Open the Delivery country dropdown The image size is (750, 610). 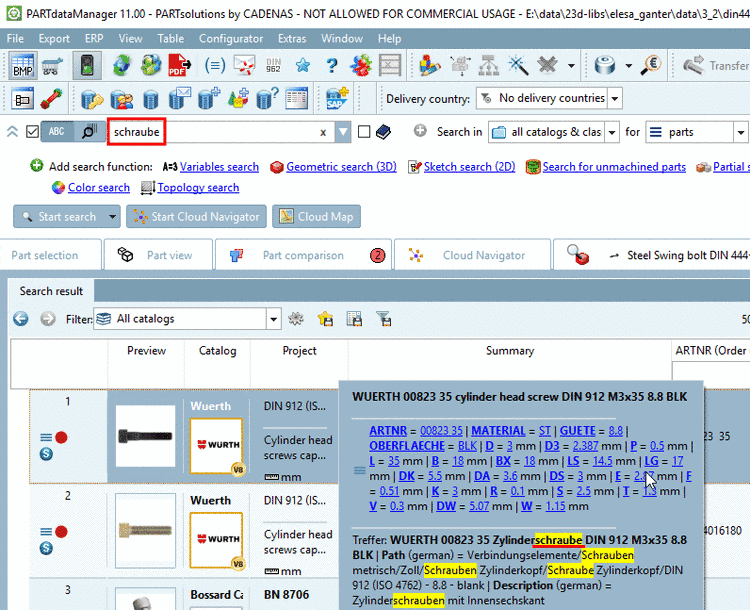615,99
